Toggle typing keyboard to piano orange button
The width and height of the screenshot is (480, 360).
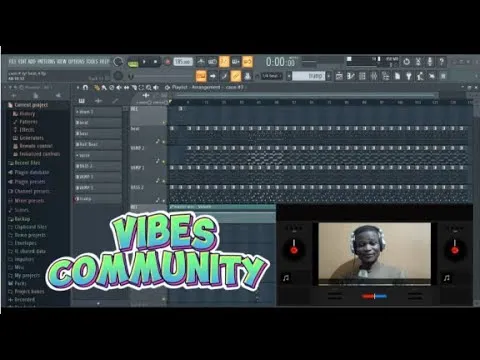tap(201, 76)
